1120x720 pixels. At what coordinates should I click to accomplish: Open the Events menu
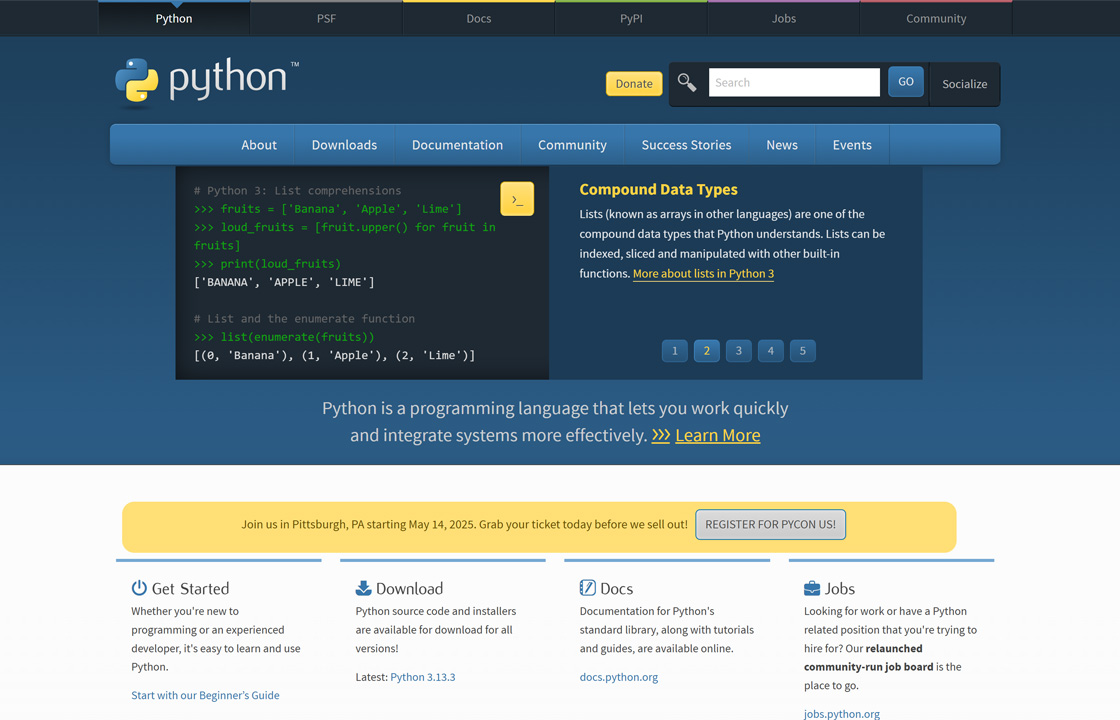tap(852, 145)
